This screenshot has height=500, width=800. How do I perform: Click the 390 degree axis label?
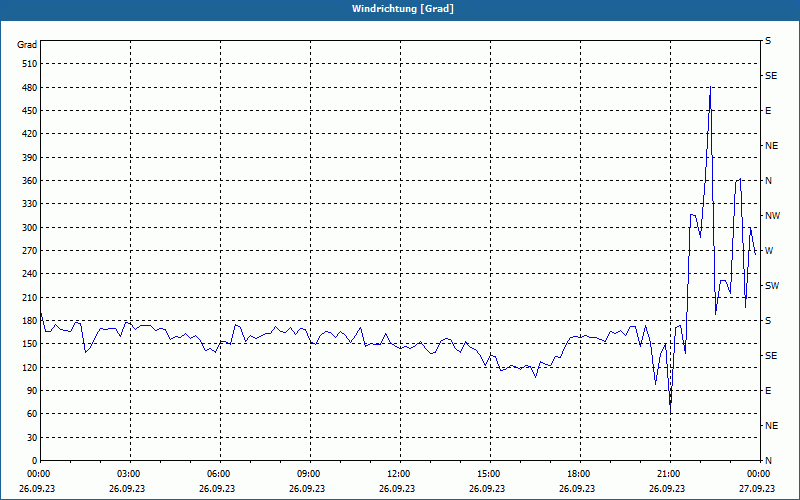(x=30, y=157)
